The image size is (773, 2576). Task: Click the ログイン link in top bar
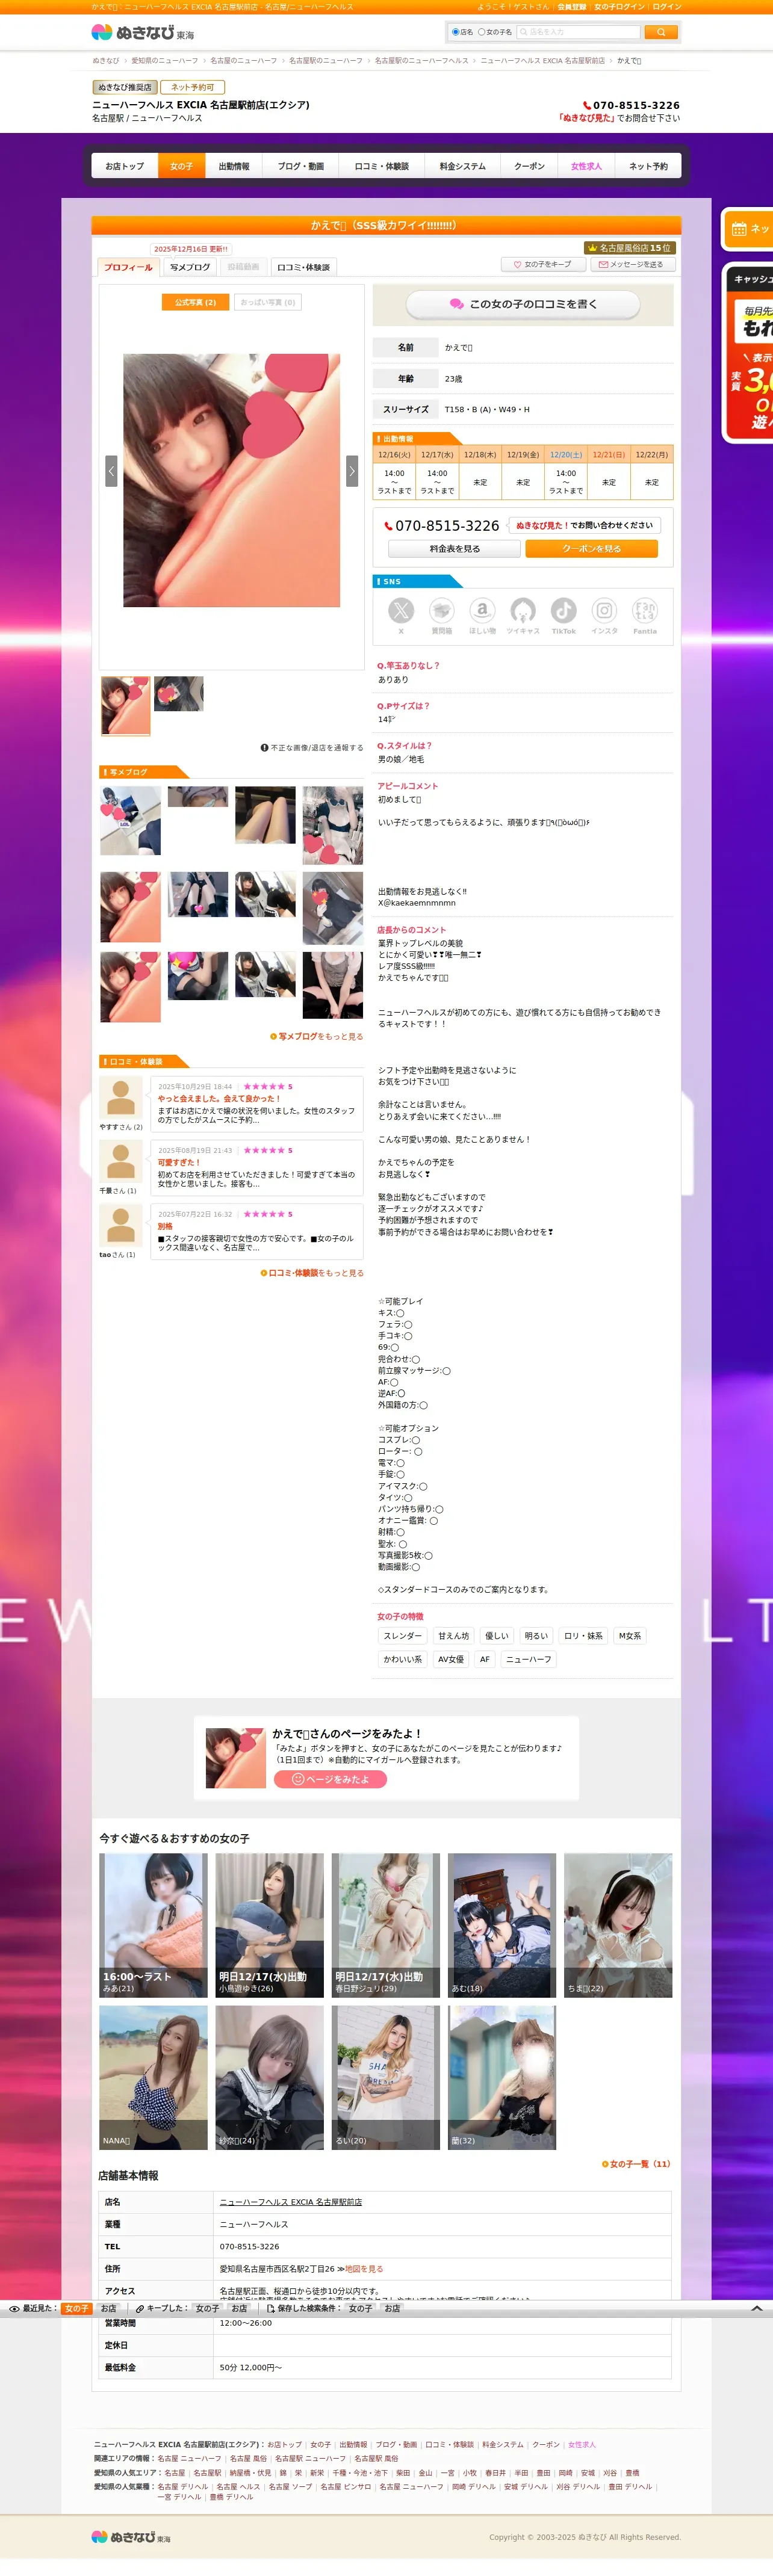click(667, 6)
